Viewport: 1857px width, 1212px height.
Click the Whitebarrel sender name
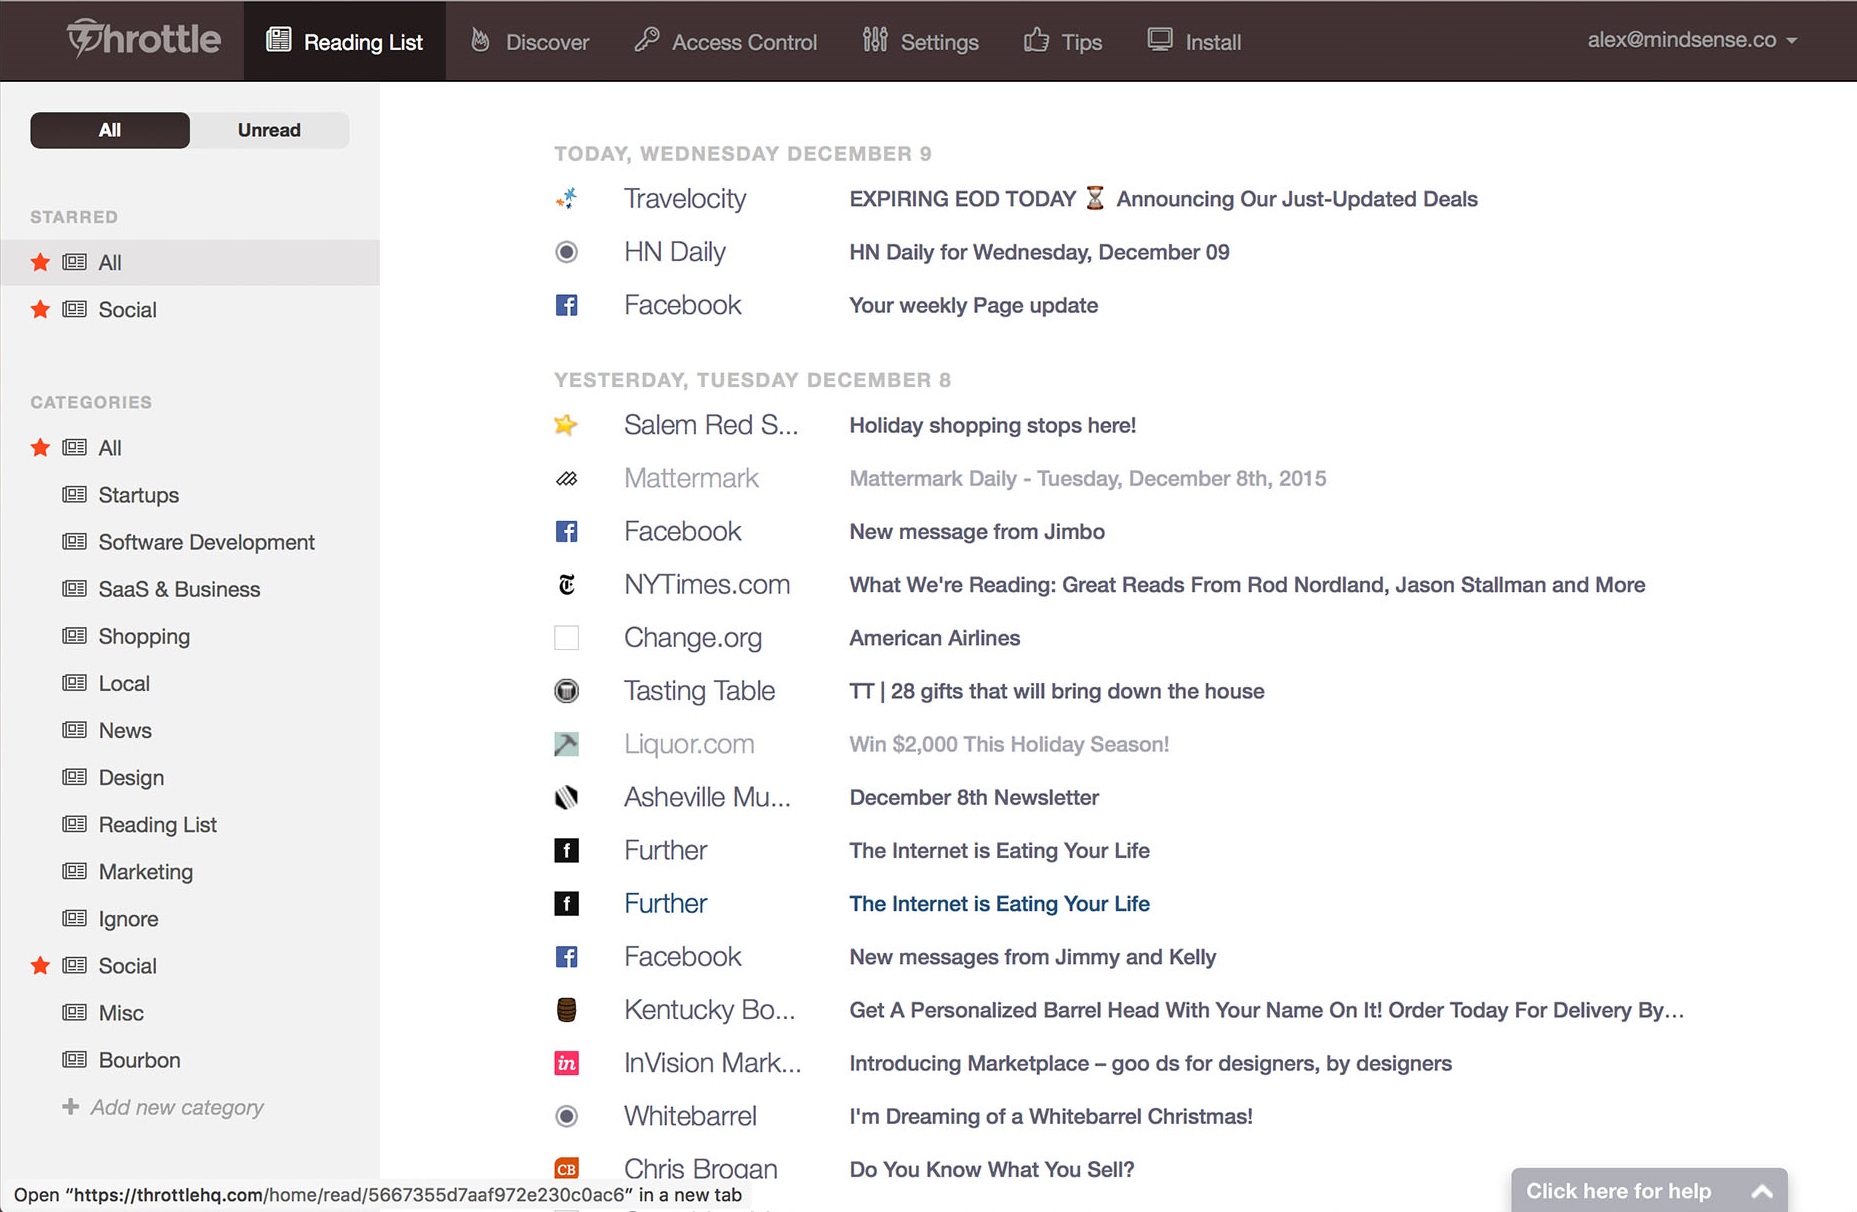(690, 1116)
